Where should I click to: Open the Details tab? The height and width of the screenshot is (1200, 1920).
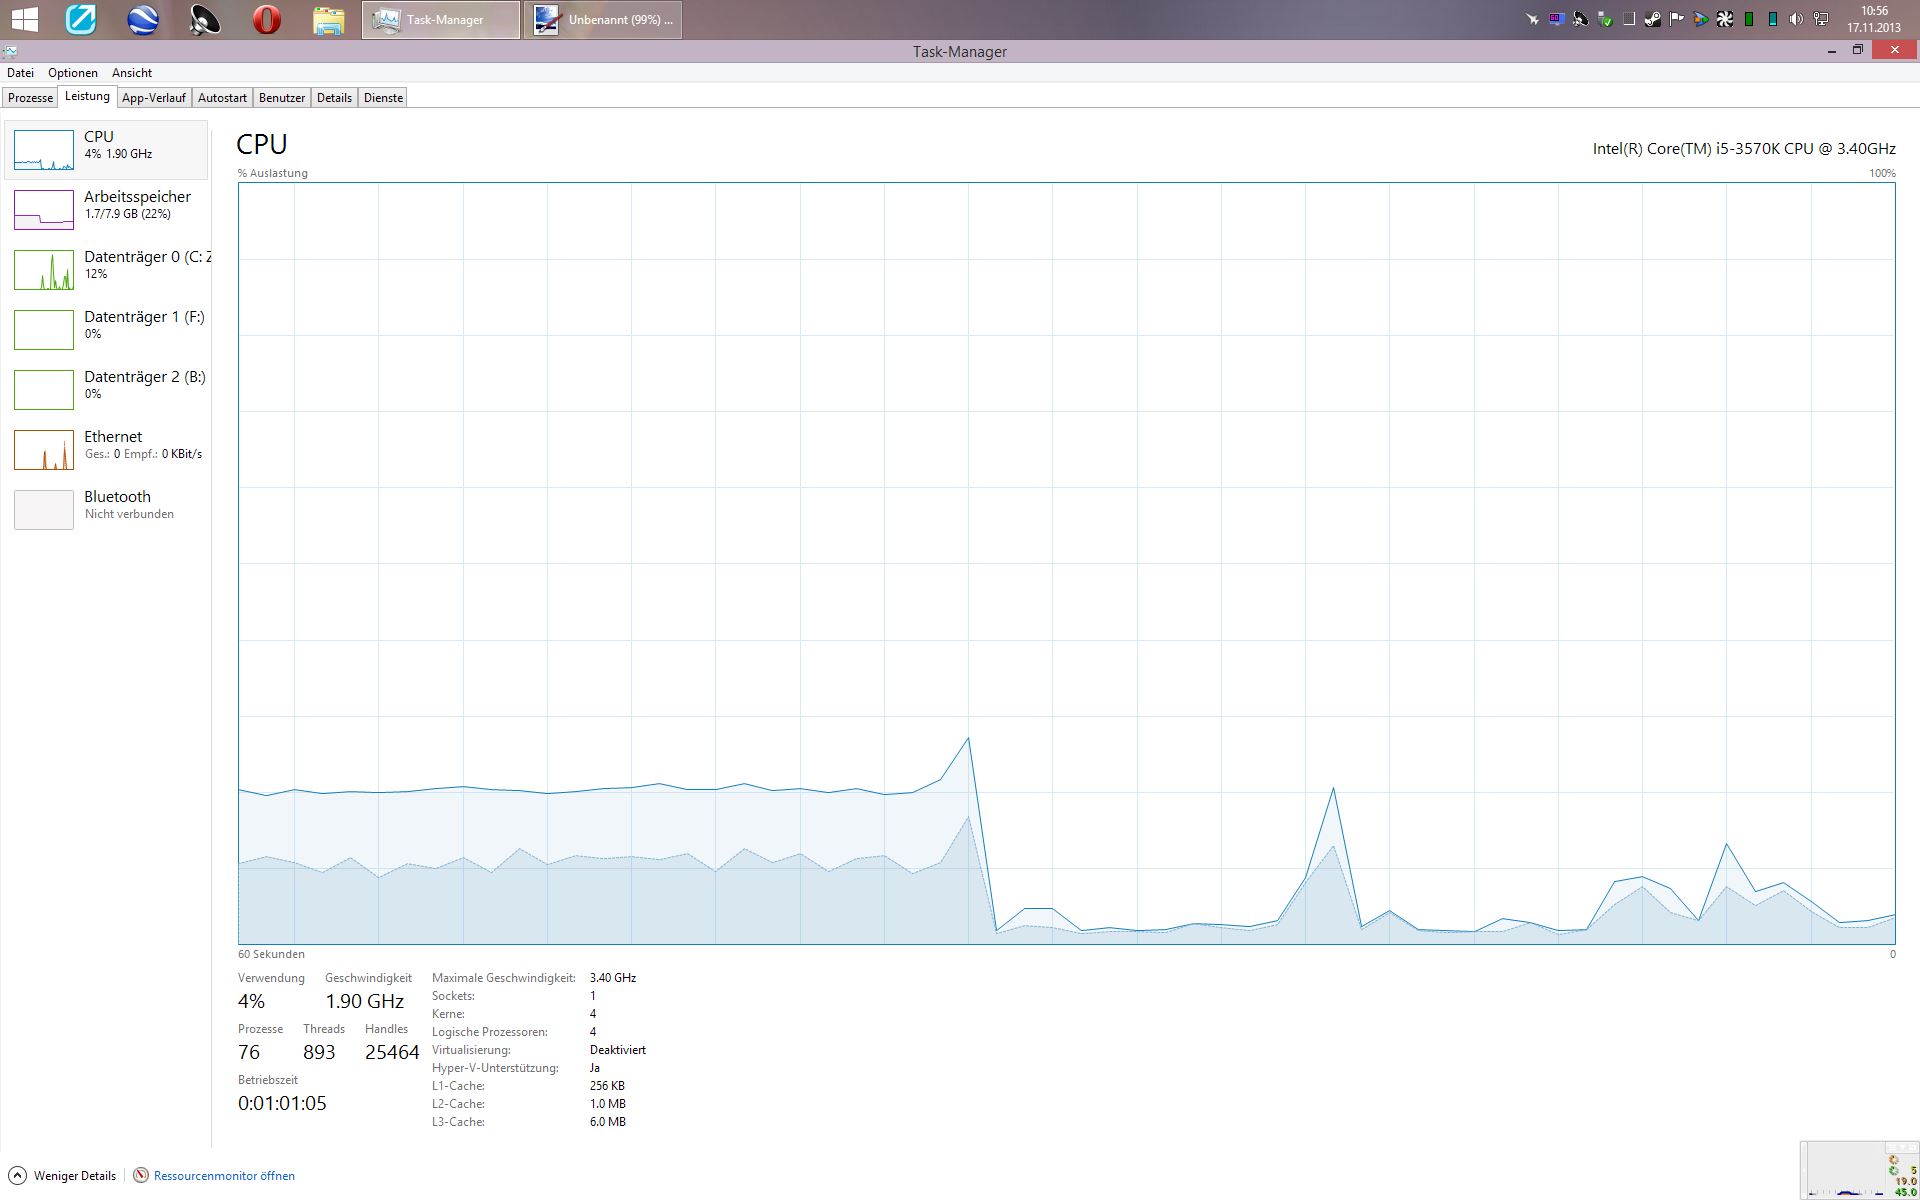pyautogui.click(x=334, y=98)
